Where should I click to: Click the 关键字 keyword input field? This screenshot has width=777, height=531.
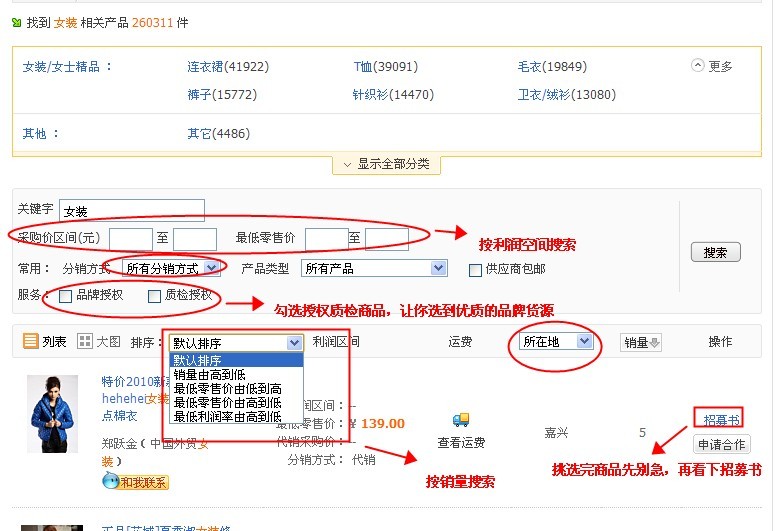pyautogui.click(x=132, y=211)
